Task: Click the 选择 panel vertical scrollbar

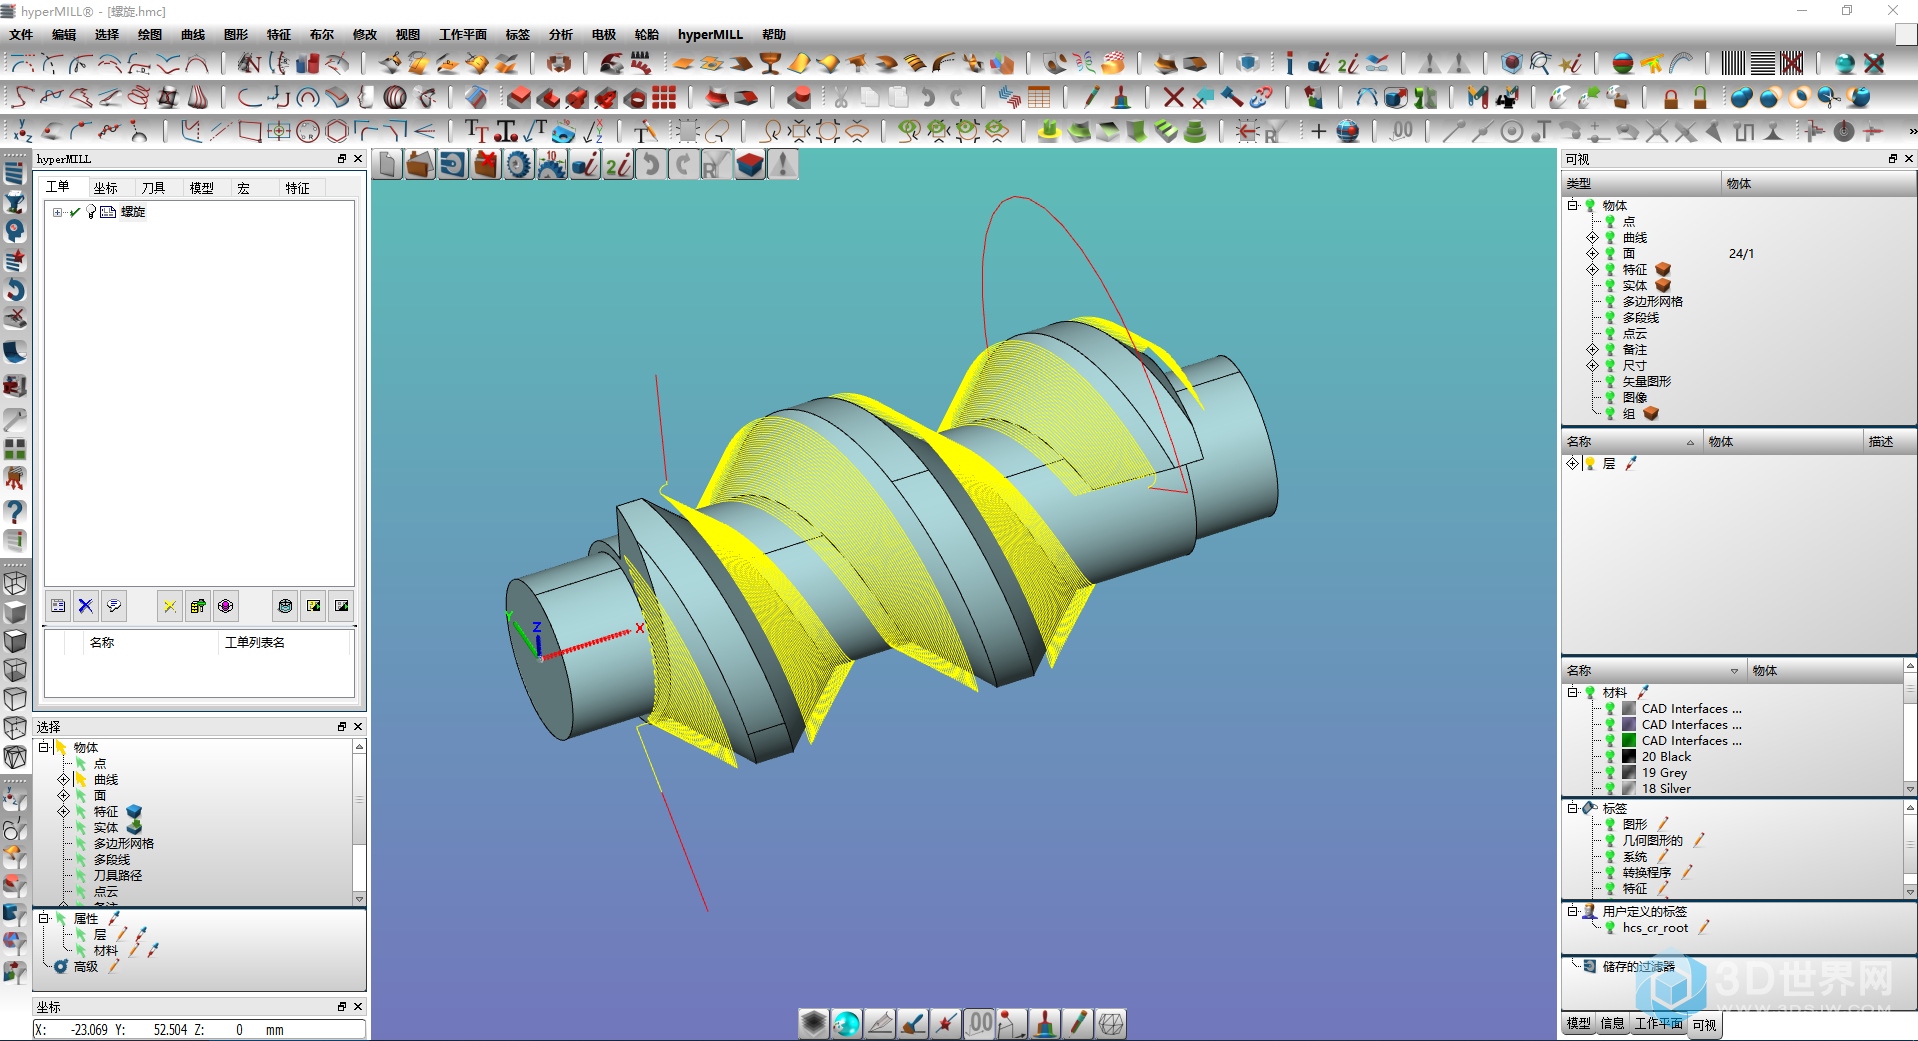Action: click(359, 823)
